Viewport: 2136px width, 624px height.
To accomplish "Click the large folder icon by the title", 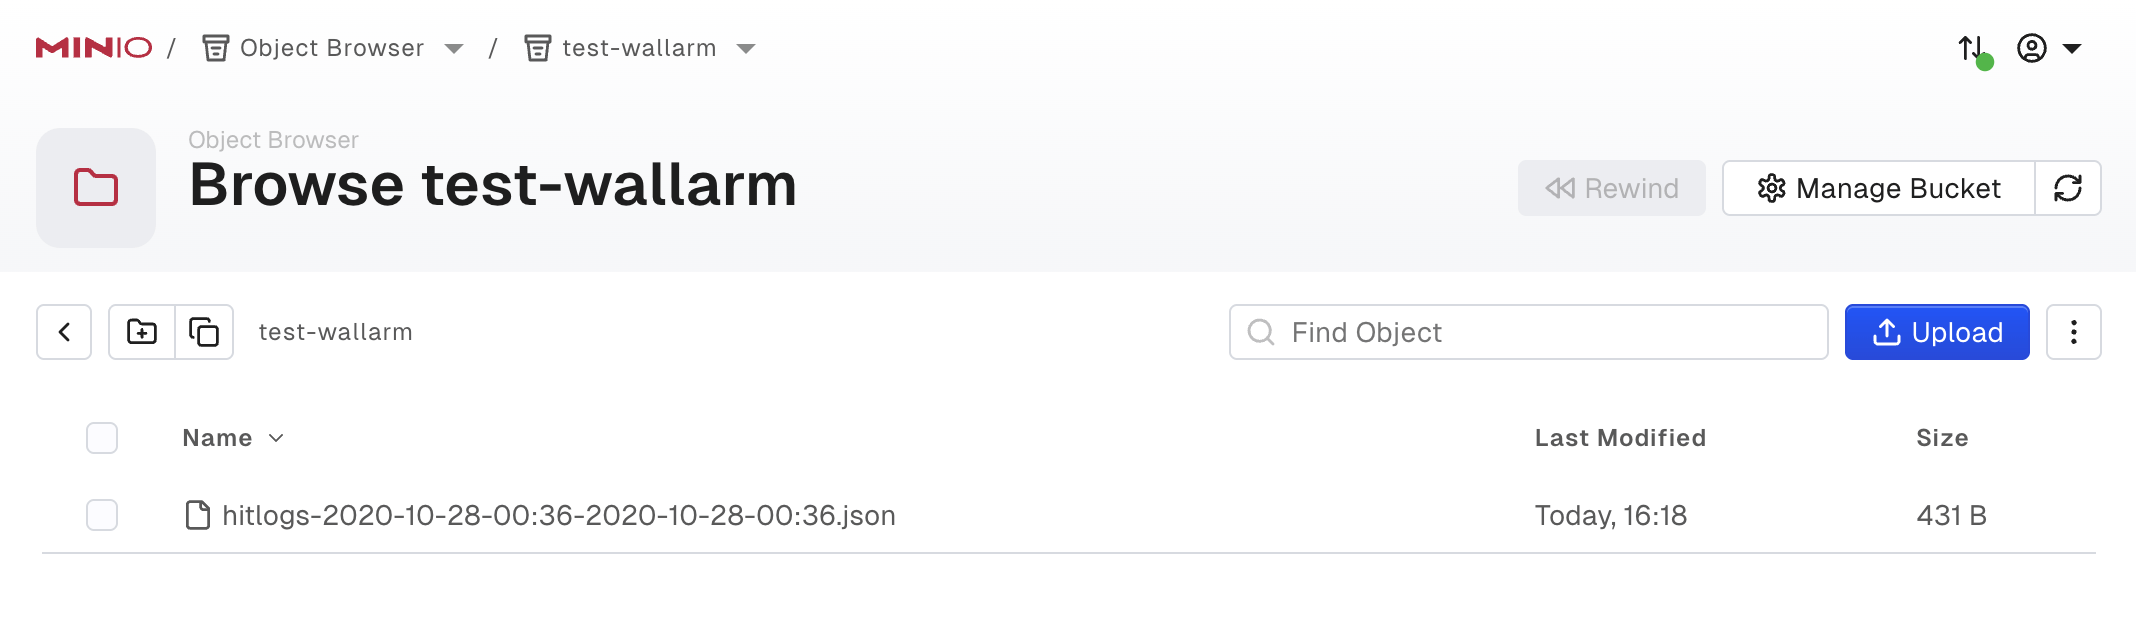I will coord(96,188).
